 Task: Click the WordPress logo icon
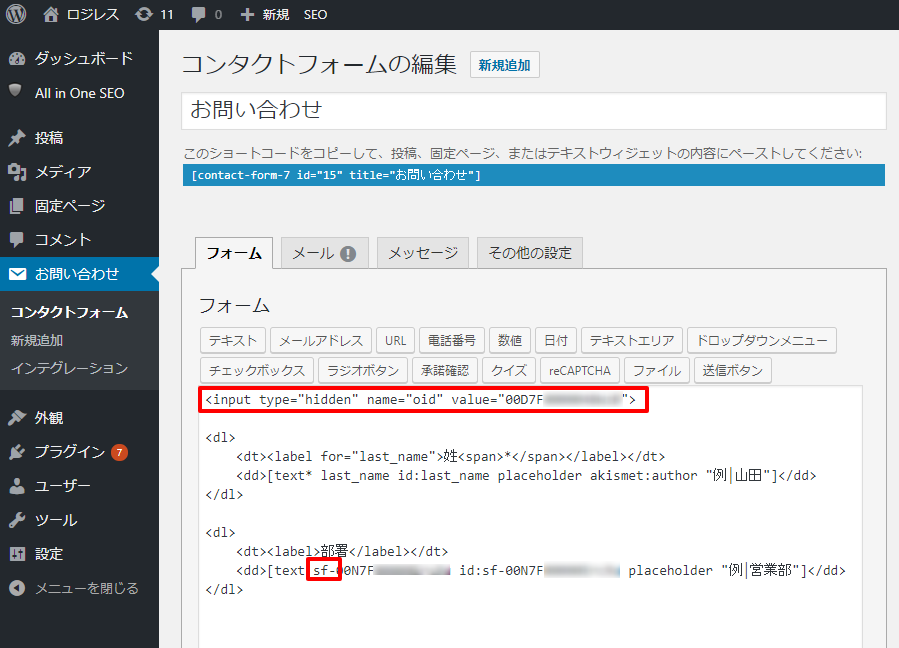(x=16, y=15)
